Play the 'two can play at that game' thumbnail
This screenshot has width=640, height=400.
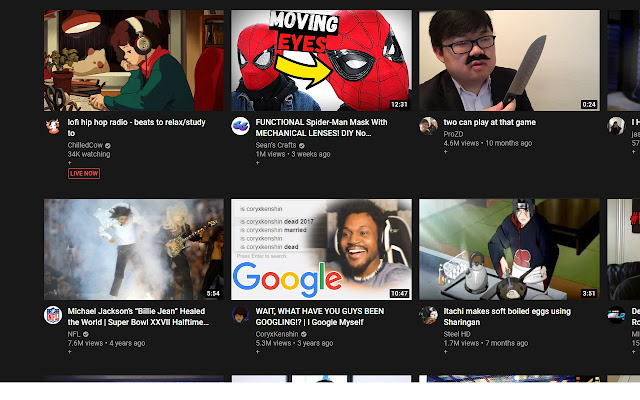(509, 60)
